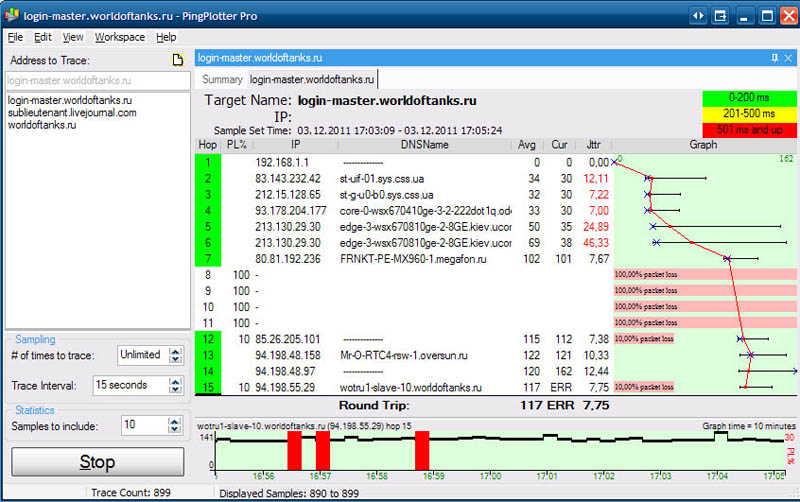The image size is (800, 502).
Task: Click the 17:00 time marker on timeline
Action: tap(490, 476)
